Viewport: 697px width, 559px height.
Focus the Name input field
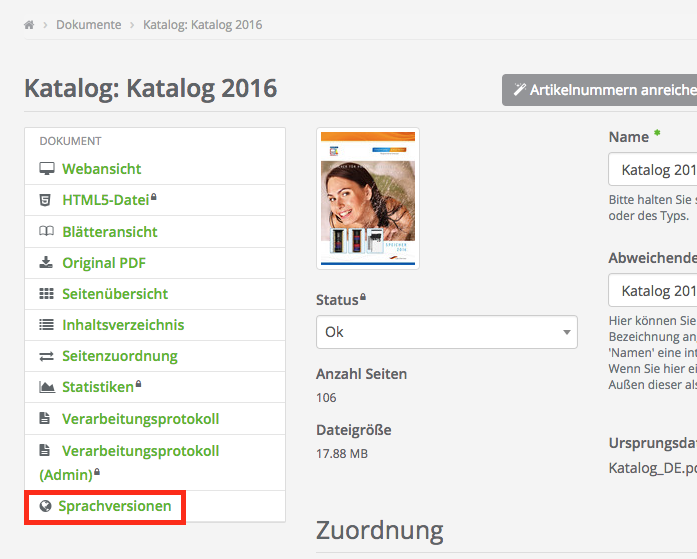652,169
